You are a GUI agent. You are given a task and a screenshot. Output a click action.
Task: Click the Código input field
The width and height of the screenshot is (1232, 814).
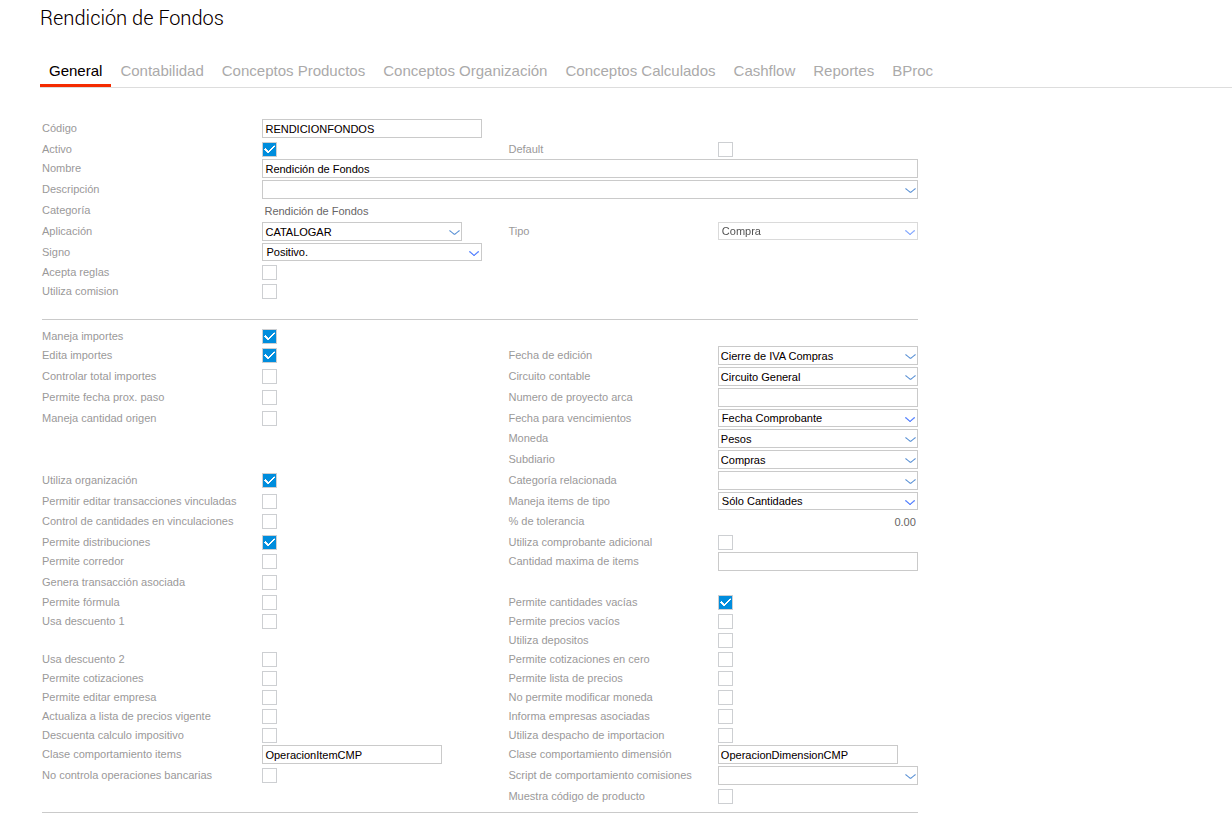pos(372,128)
